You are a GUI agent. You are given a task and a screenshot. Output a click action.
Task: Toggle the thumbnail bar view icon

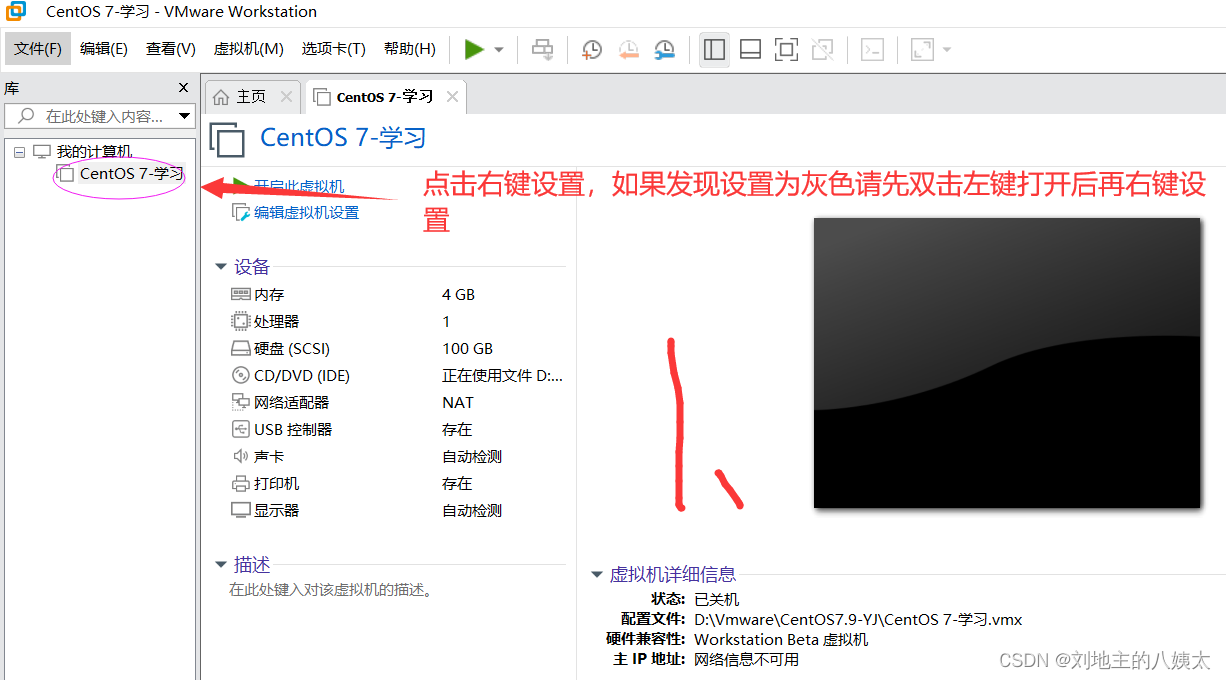750,49
